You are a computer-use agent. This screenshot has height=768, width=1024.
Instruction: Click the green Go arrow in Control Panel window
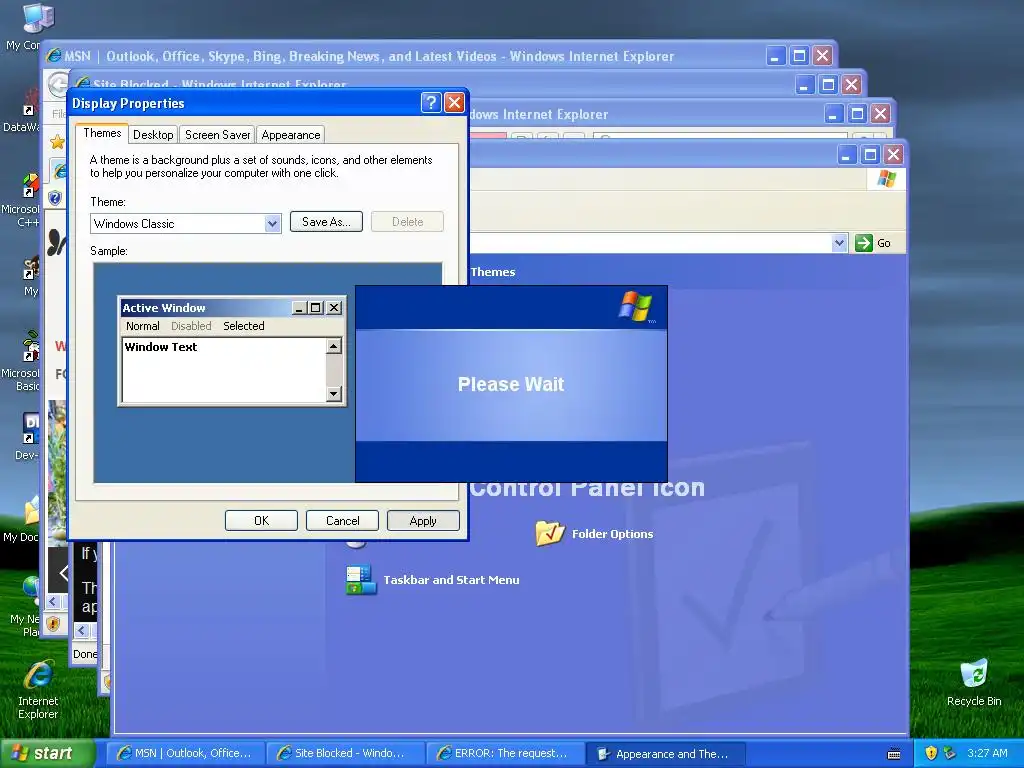point(863,243)
